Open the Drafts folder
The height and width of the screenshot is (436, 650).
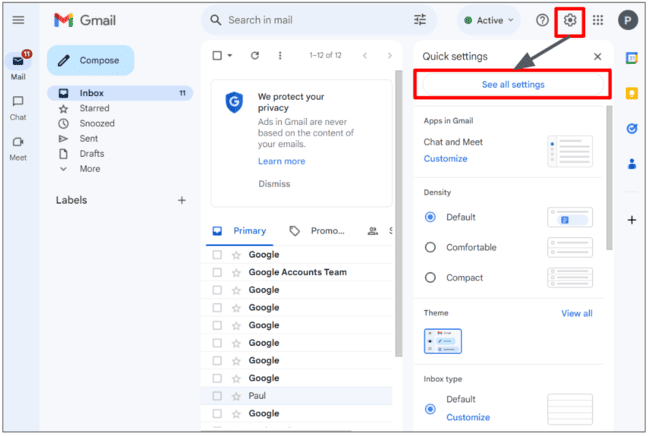92,154
